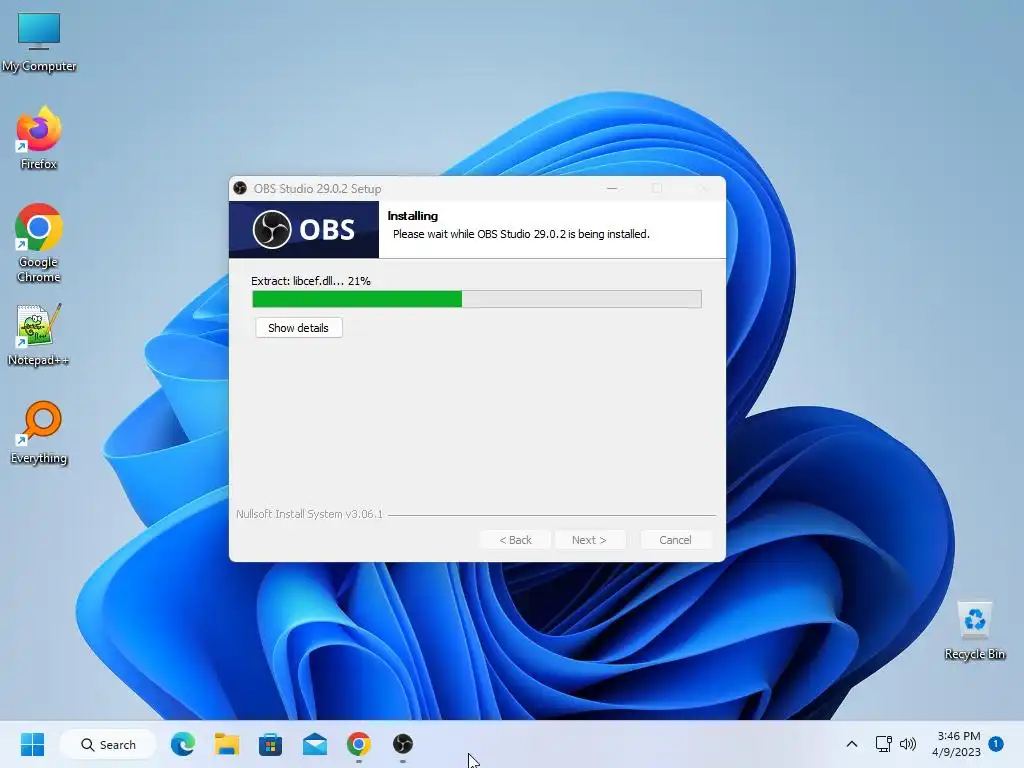Screen dimensions: 1024x768
Task: Open File Explorer from taskbar
Action: pos(227,744)
